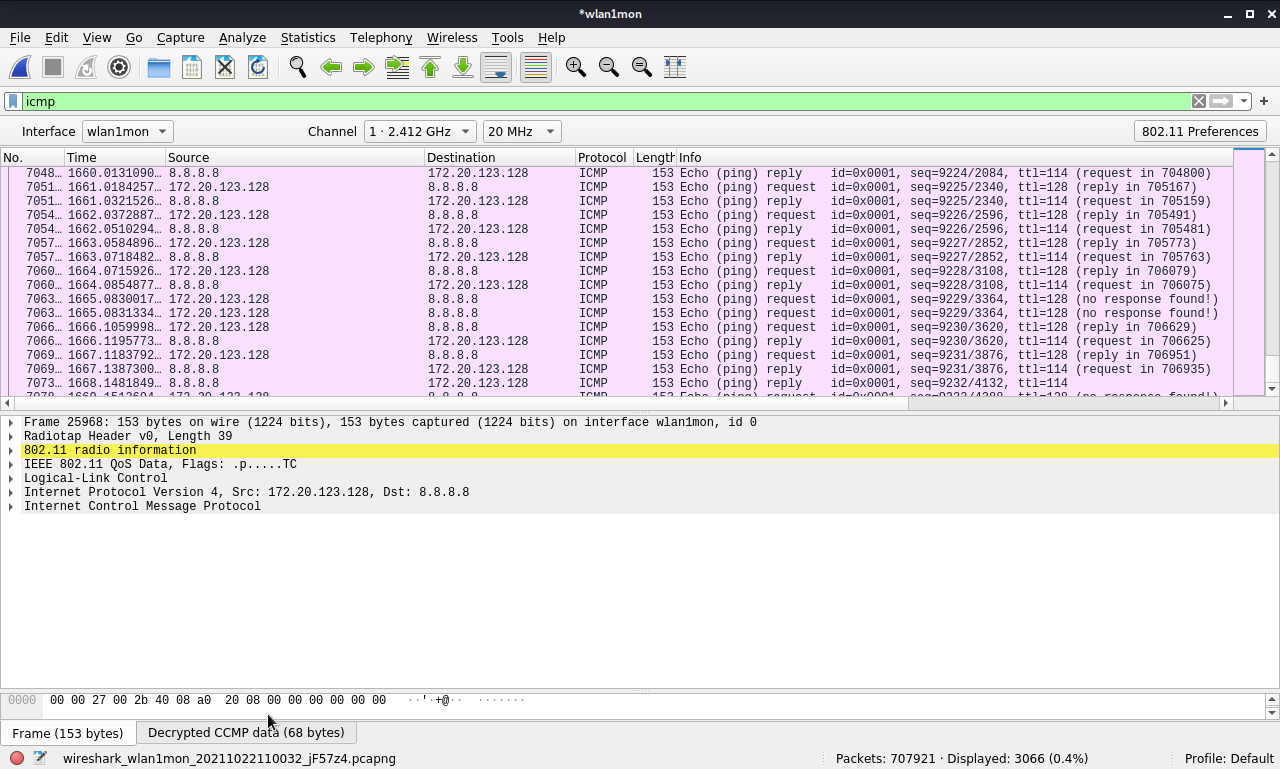Open the Wireless menu
This screenshot has height=769, width=1280.
pyautogui.click(x=452, y=37)
